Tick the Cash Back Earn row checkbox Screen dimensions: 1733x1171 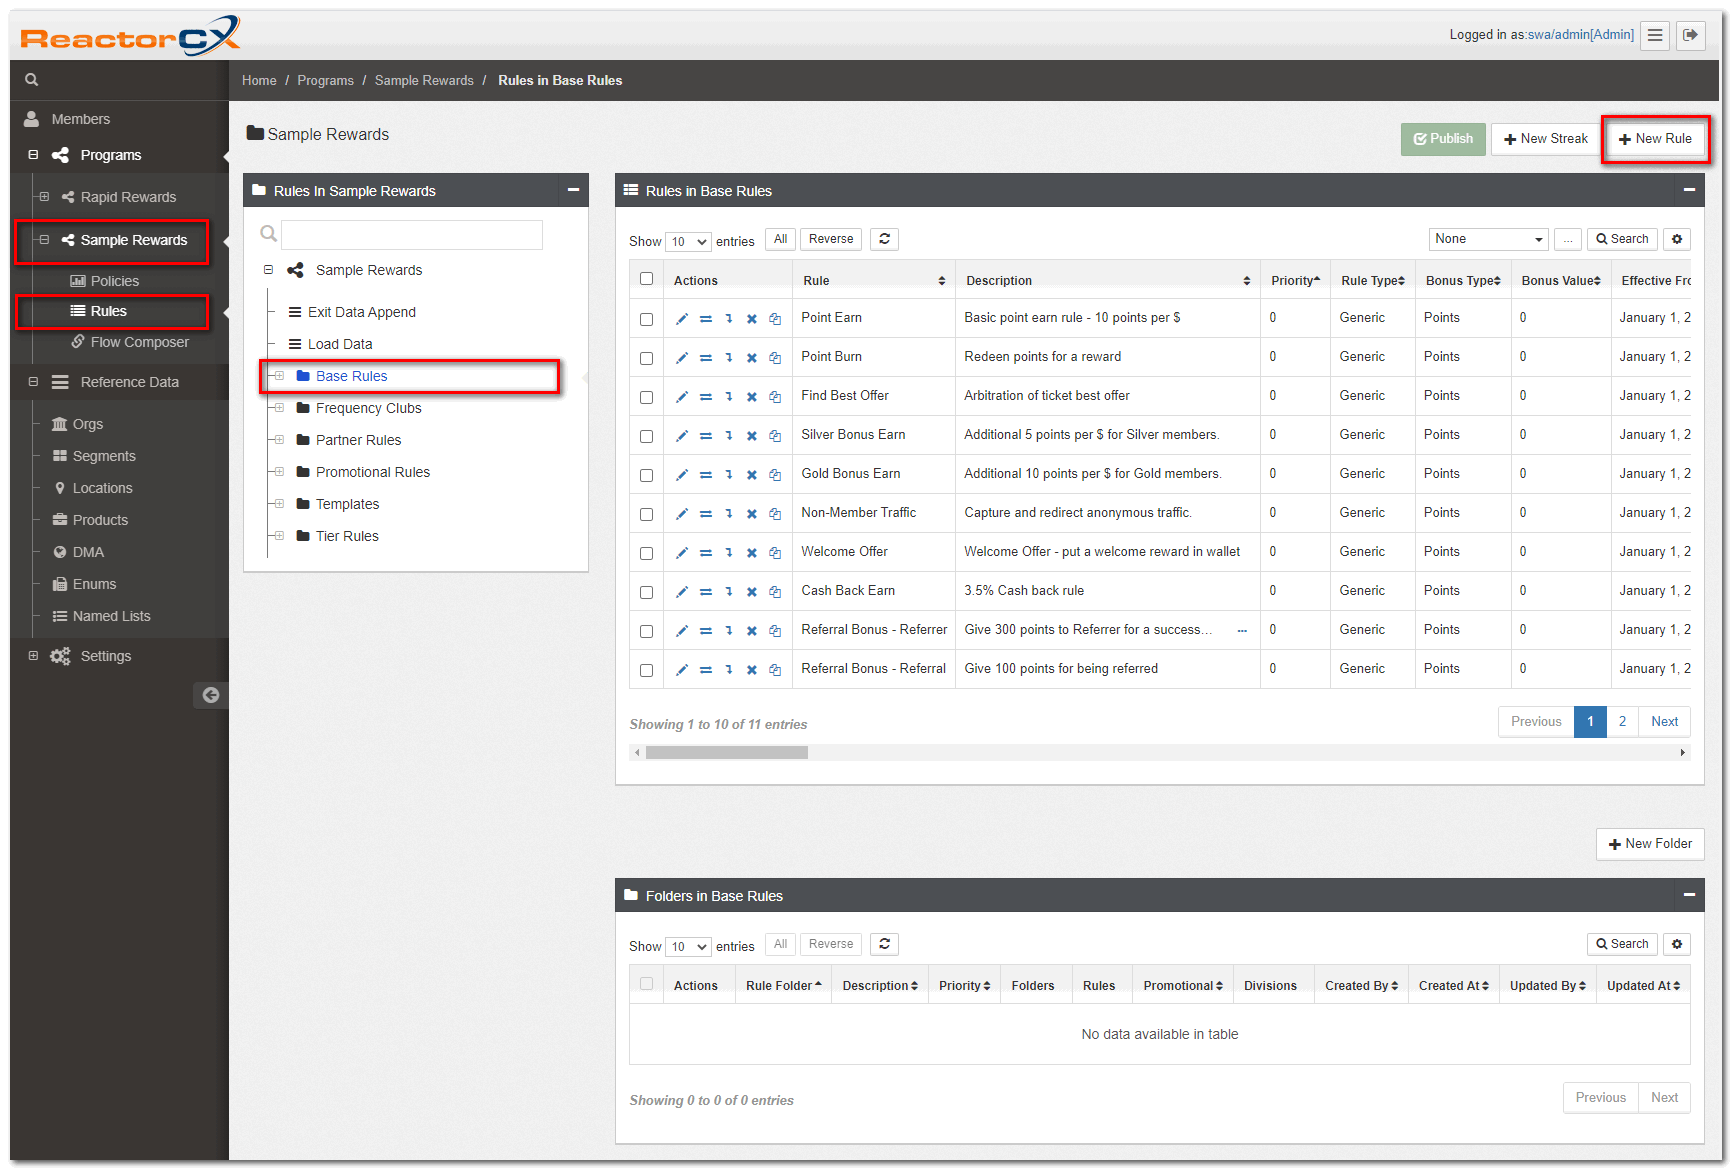[x=646, y=592]
